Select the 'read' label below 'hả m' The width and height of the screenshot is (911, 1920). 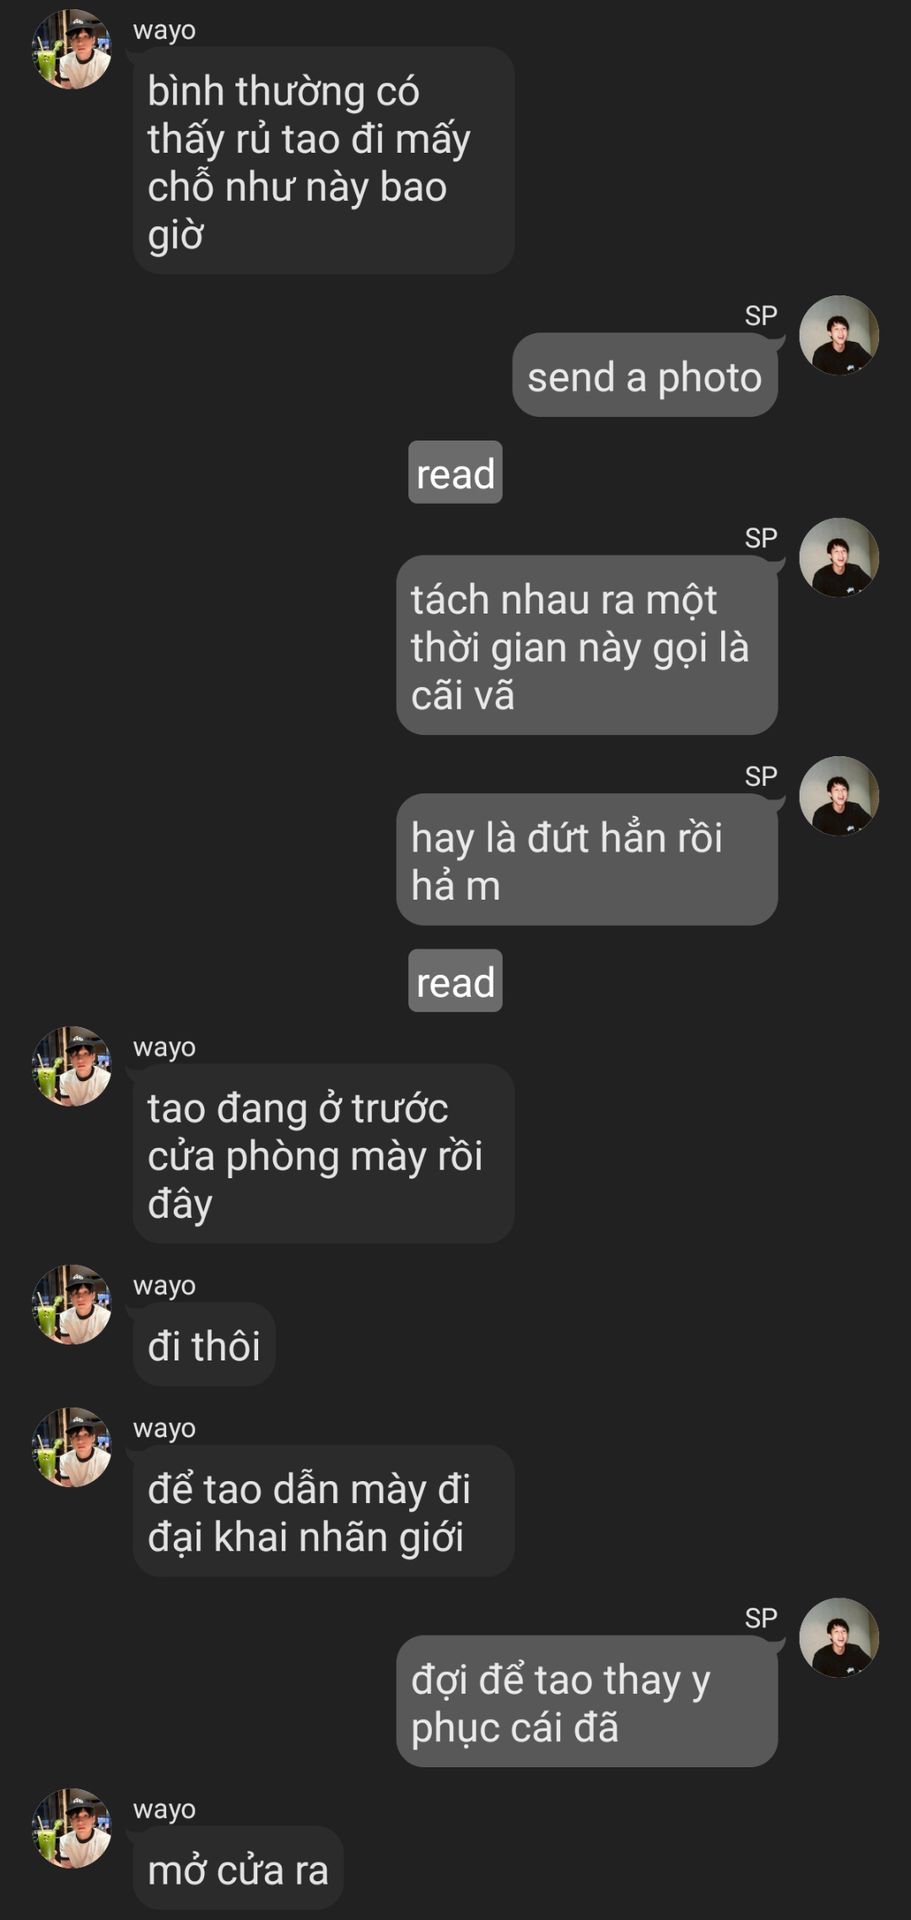click(455, 981)
